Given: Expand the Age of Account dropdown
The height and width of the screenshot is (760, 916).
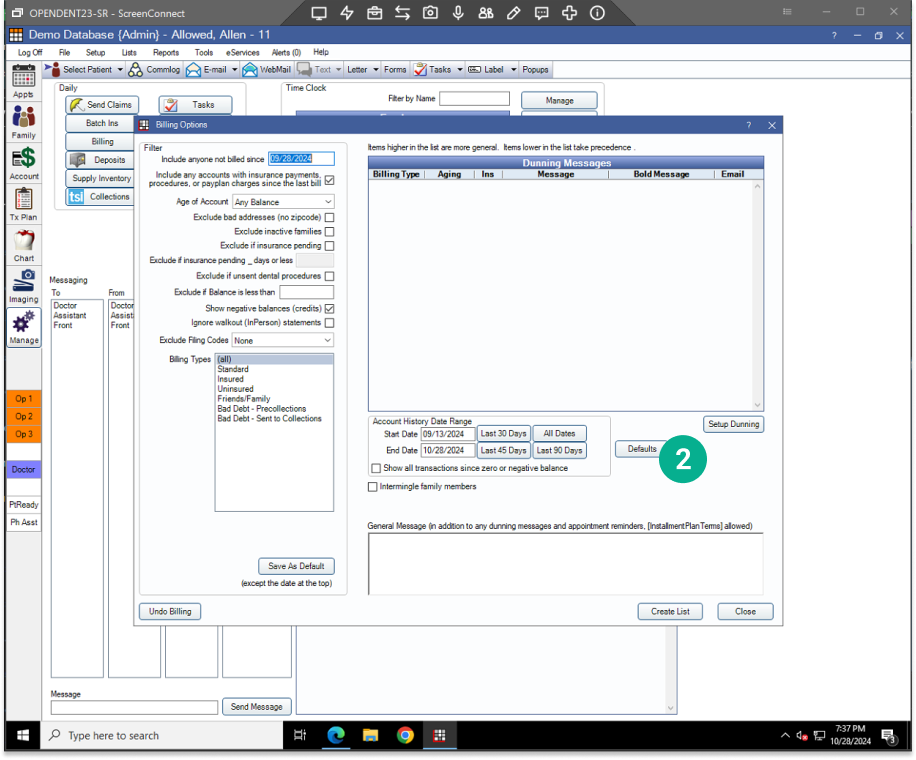Looking at the screenshot, I should (x=283, y=202).
